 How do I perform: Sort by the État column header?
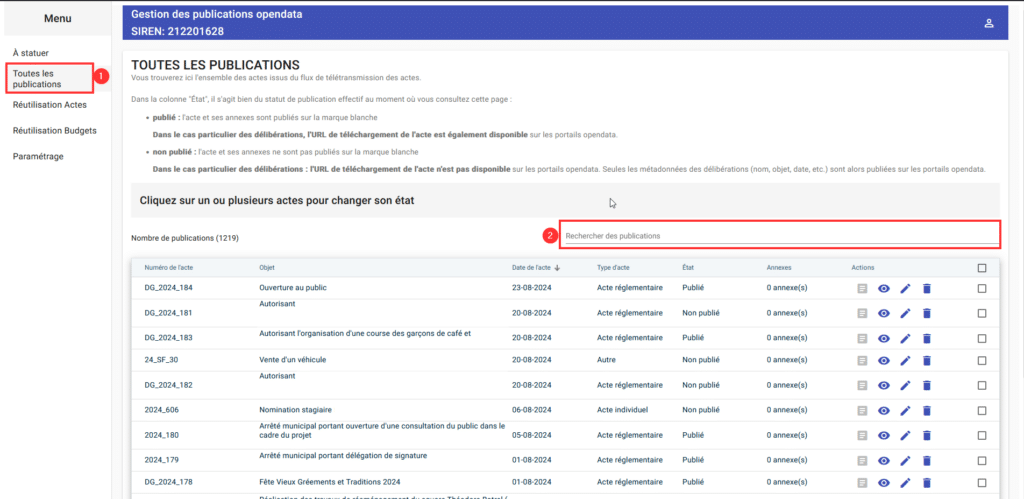(x=688, y=268)
